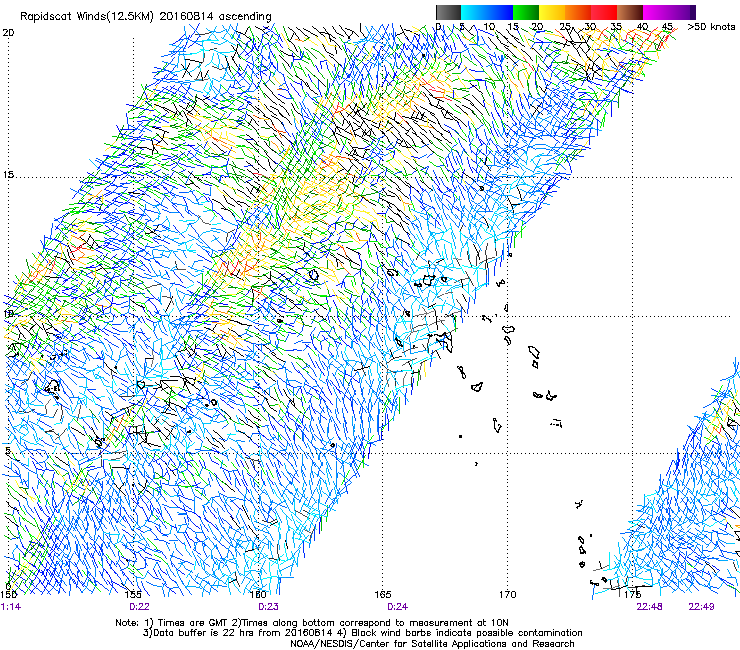
Task: Click the '0:24' purple time label
Action: point(397,607)
